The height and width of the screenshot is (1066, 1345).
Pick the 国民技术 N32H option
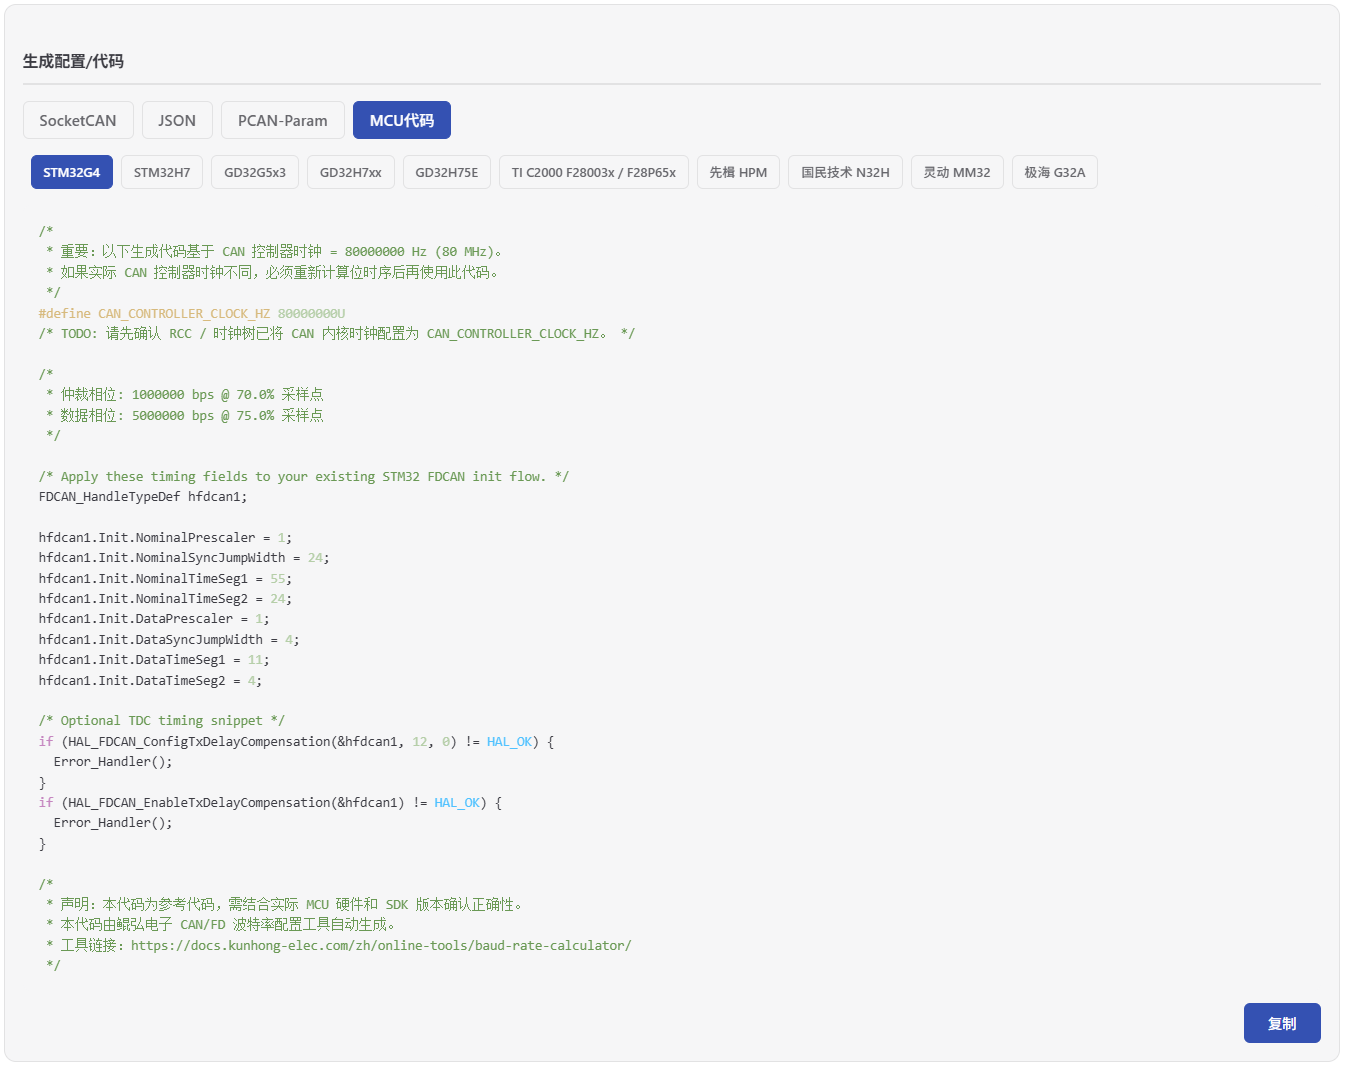[845, 172]
